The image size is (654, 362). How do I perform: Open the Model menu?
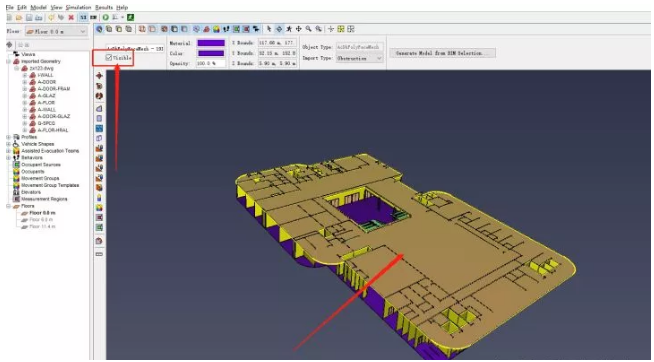pyautogui.click(x=39, y=8)
